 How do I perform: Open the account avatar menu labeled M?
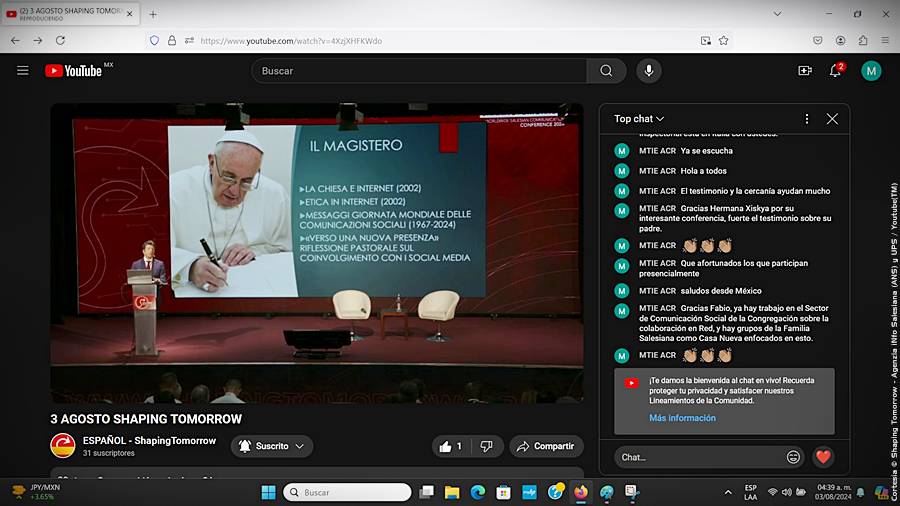pyautogui.click(x=871, y=71)
